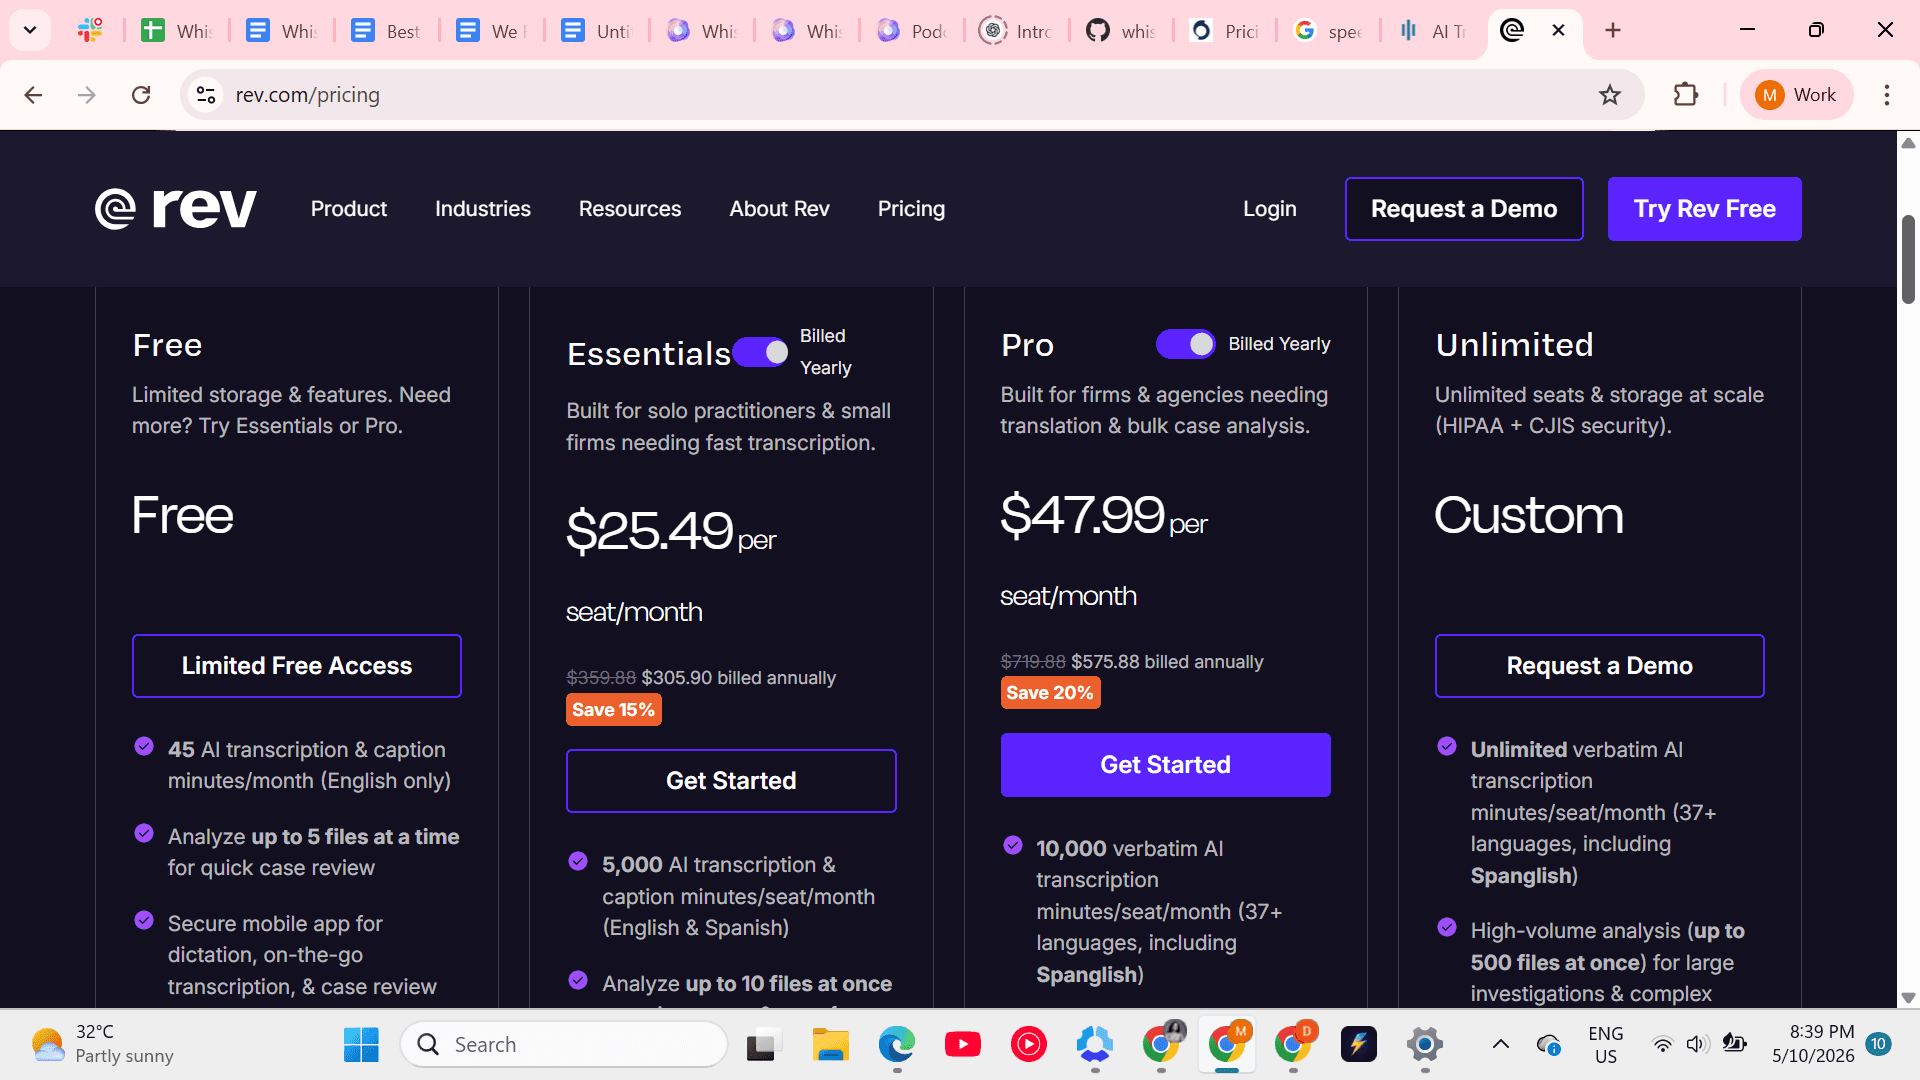Click the $47.99 Pro price

(x=1083, y=514)
